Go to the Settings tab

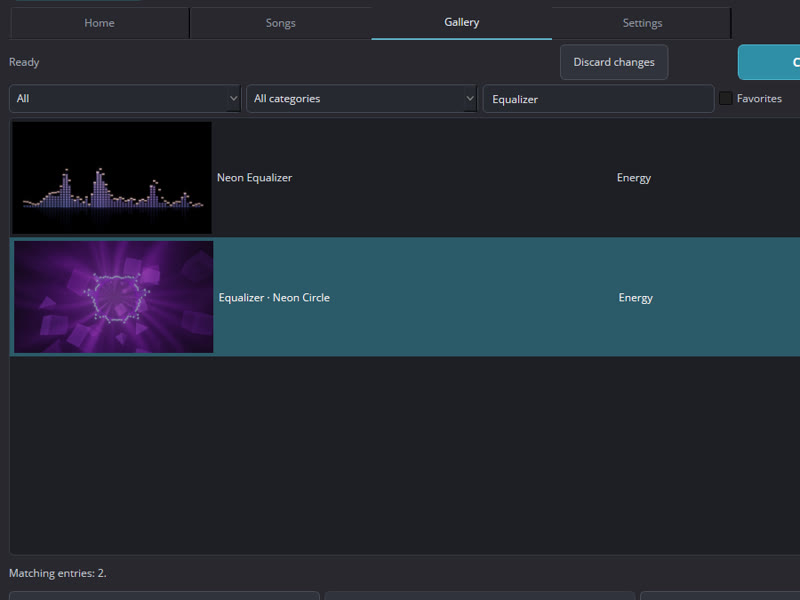[642, 23]
